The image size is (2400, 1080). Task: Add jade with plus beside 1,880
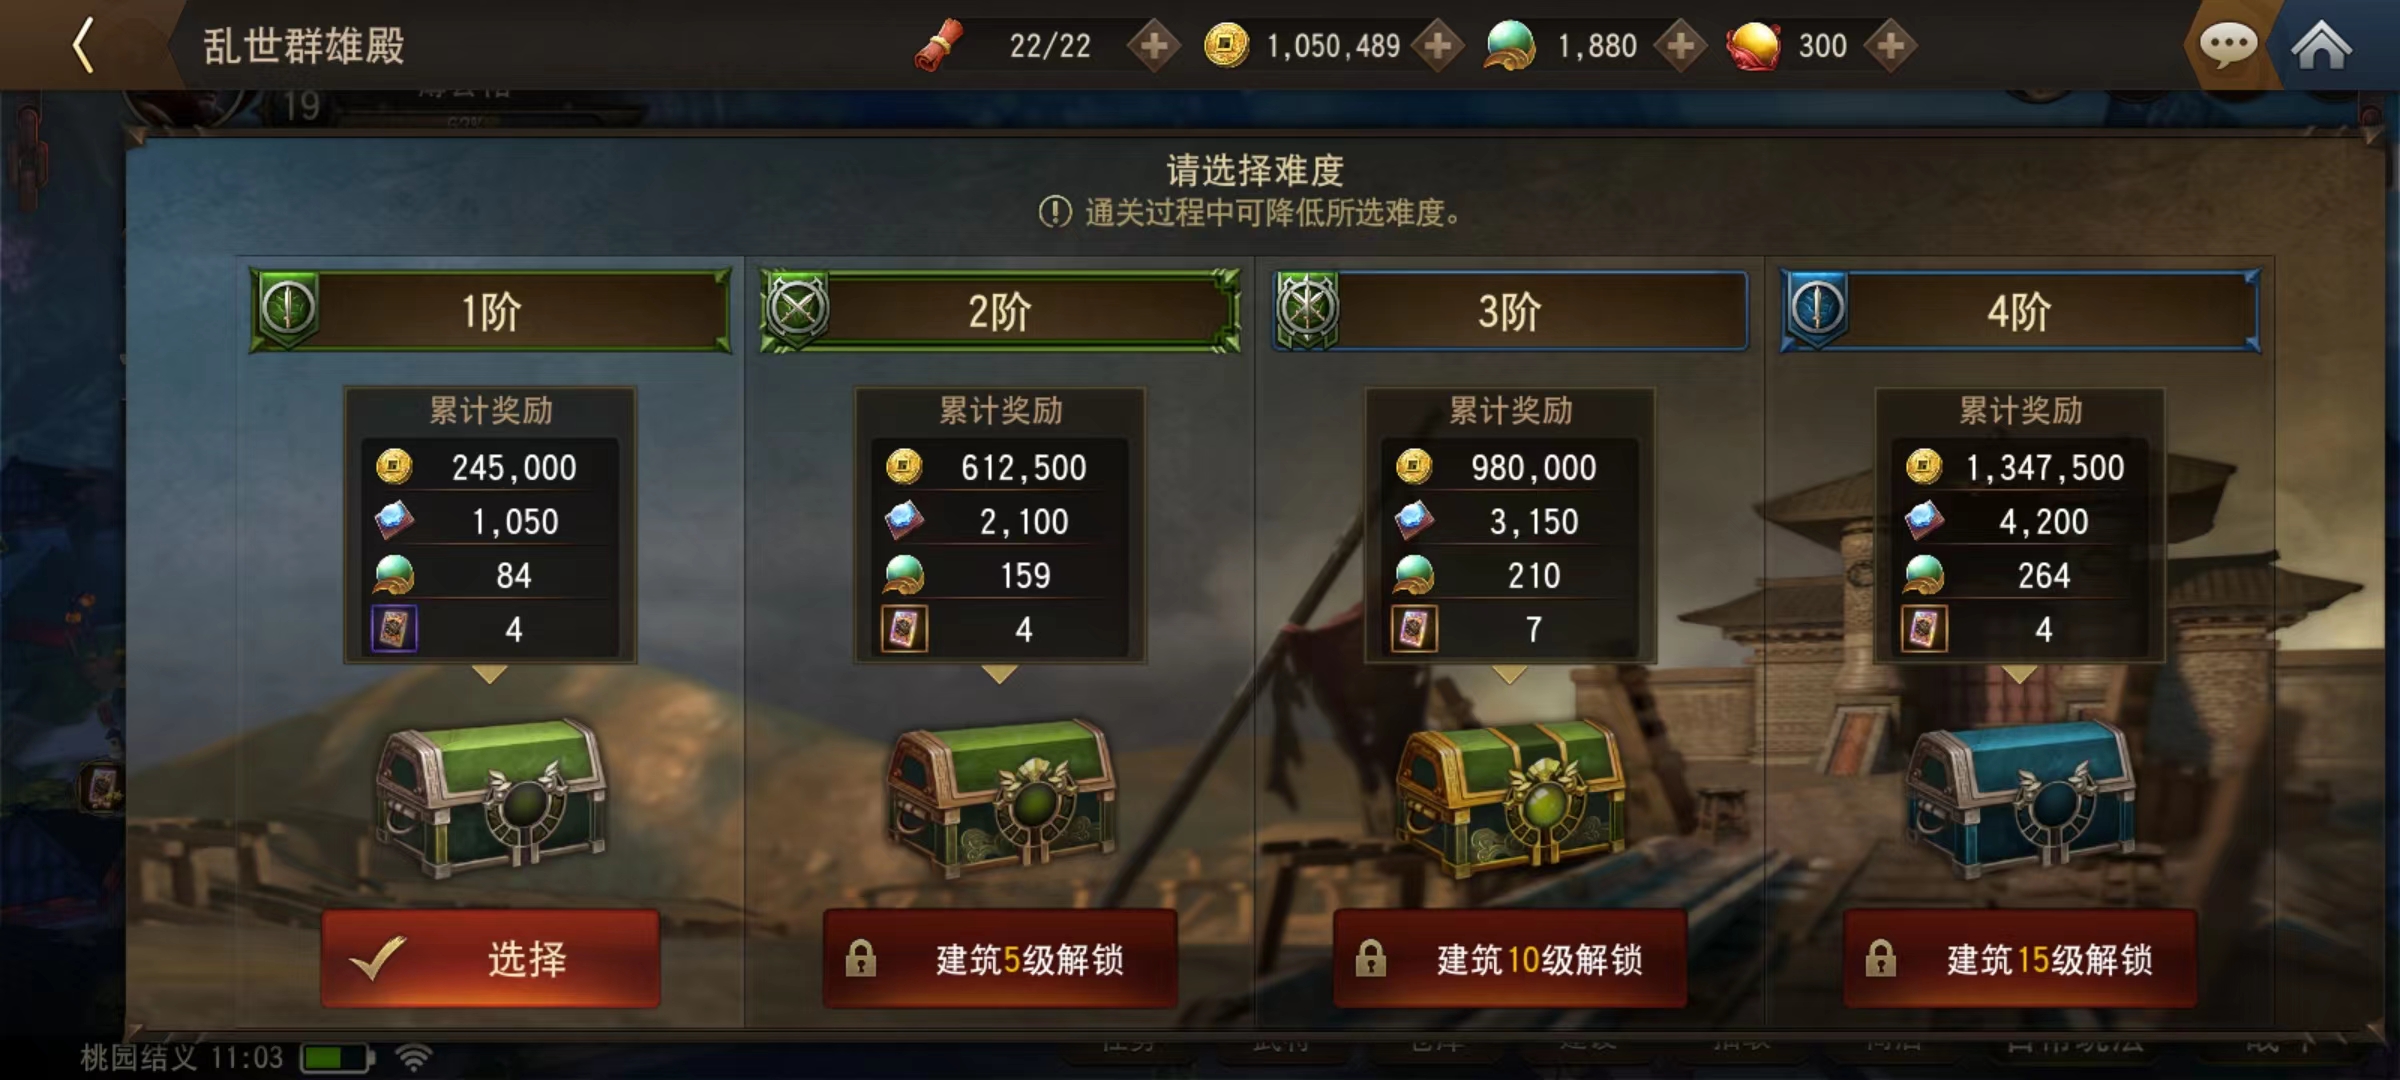coord(1681,46)
